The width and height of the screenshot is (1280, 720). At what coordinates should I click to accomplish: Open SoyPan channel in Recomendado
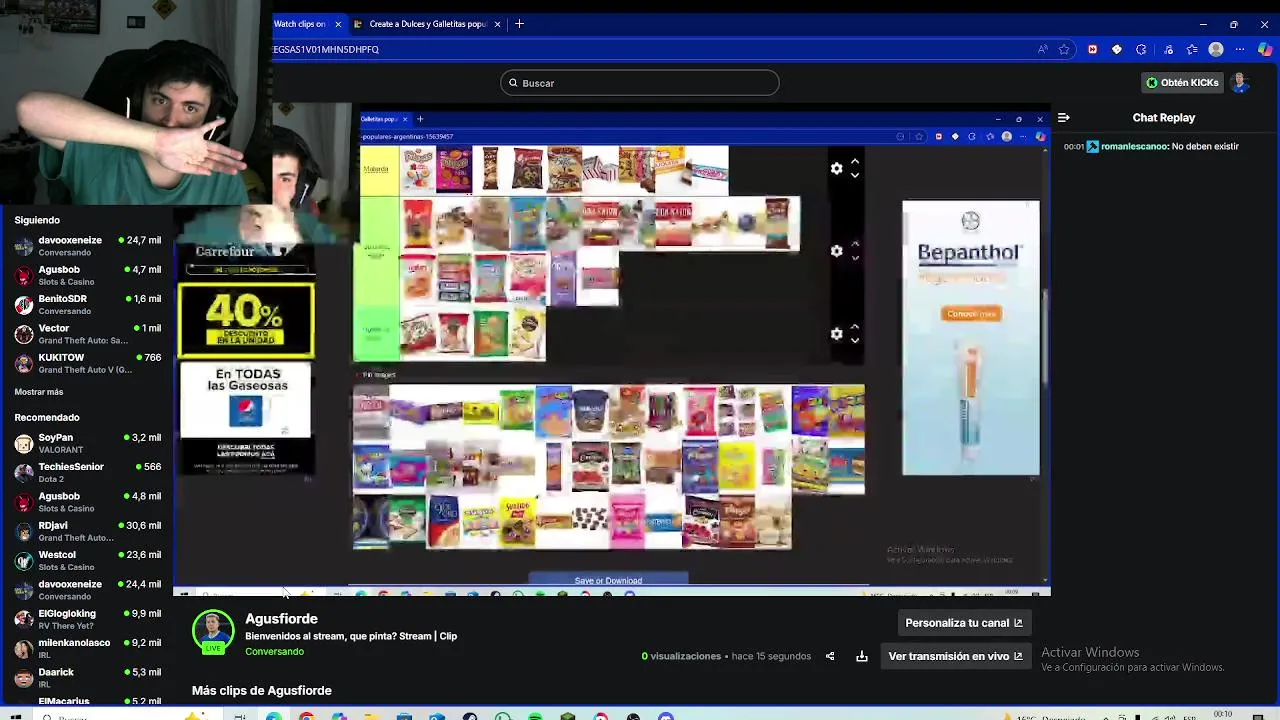click(88, 443)
